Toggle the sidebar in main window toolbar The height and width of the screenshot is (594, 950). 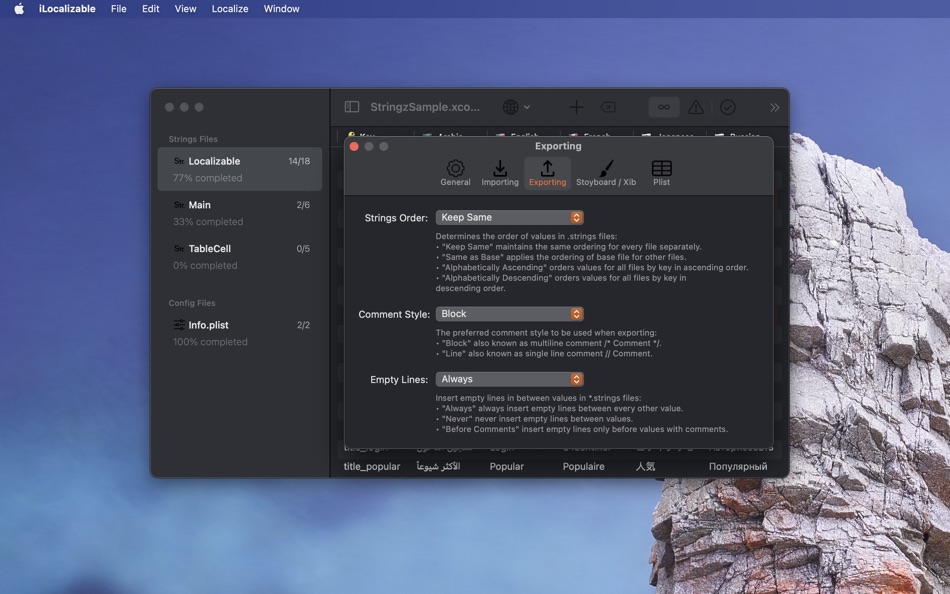click(x=352, y=107)
